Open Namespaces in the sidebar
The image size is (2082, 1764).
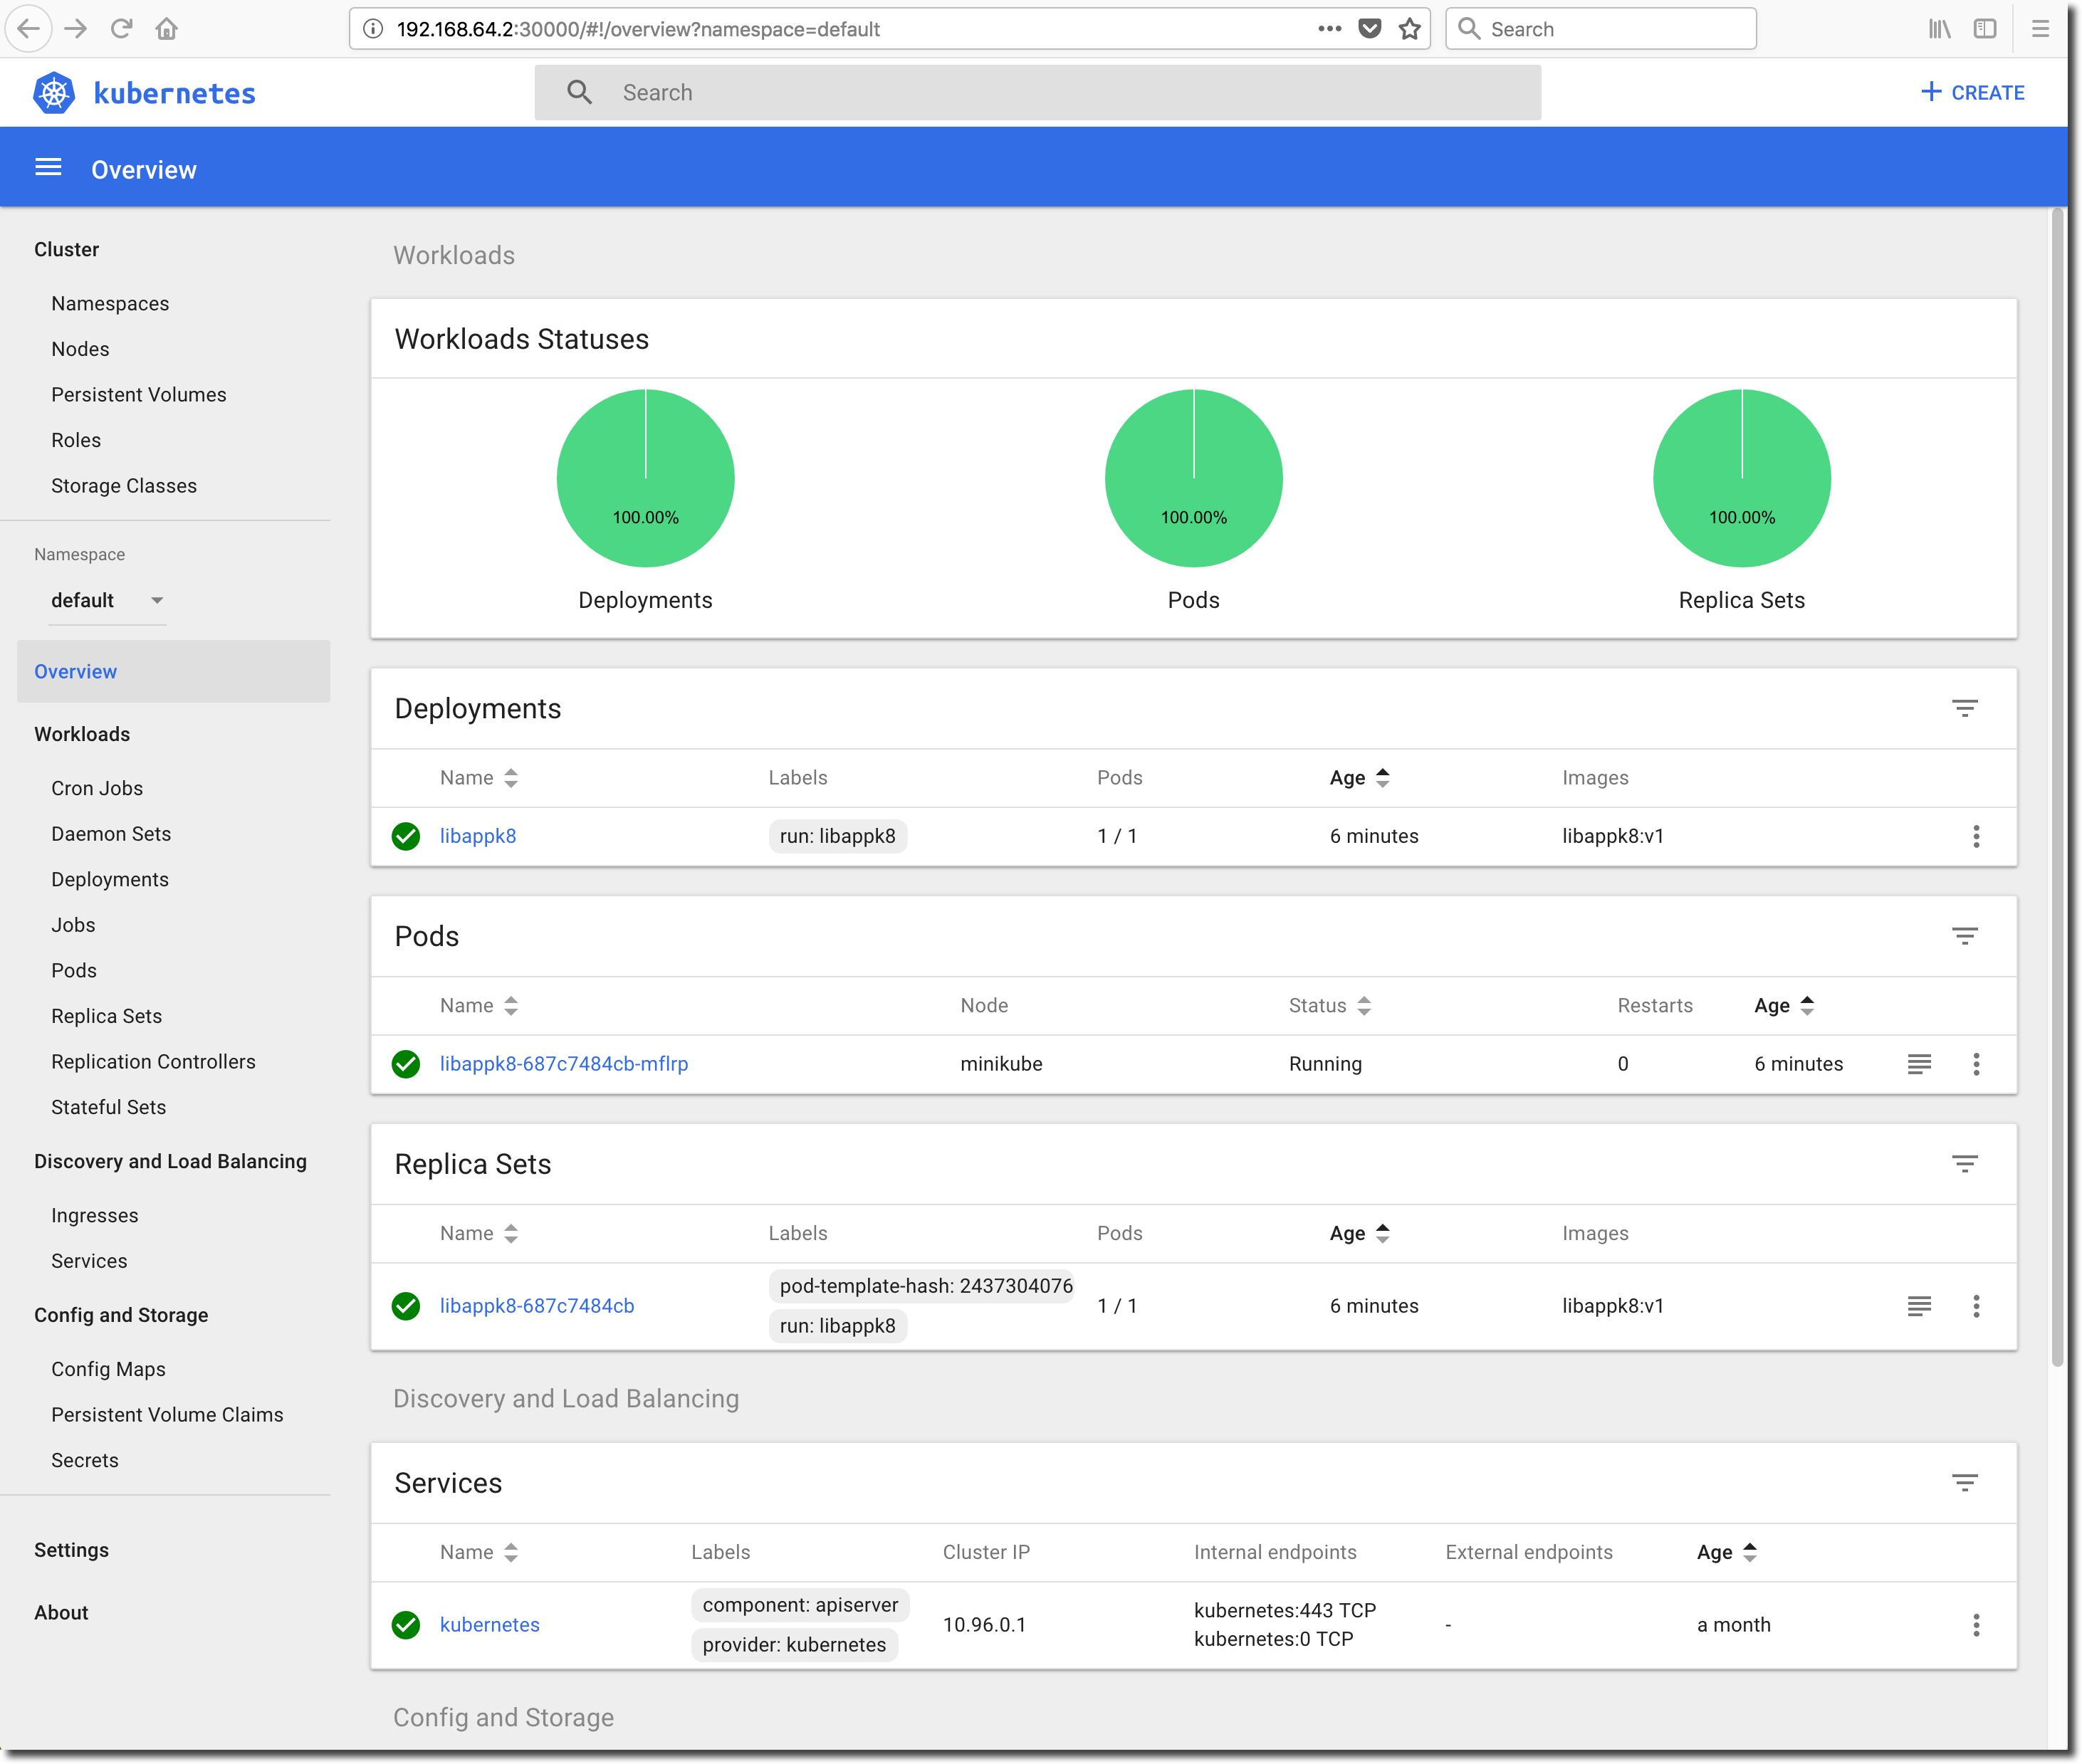(110, 303)
